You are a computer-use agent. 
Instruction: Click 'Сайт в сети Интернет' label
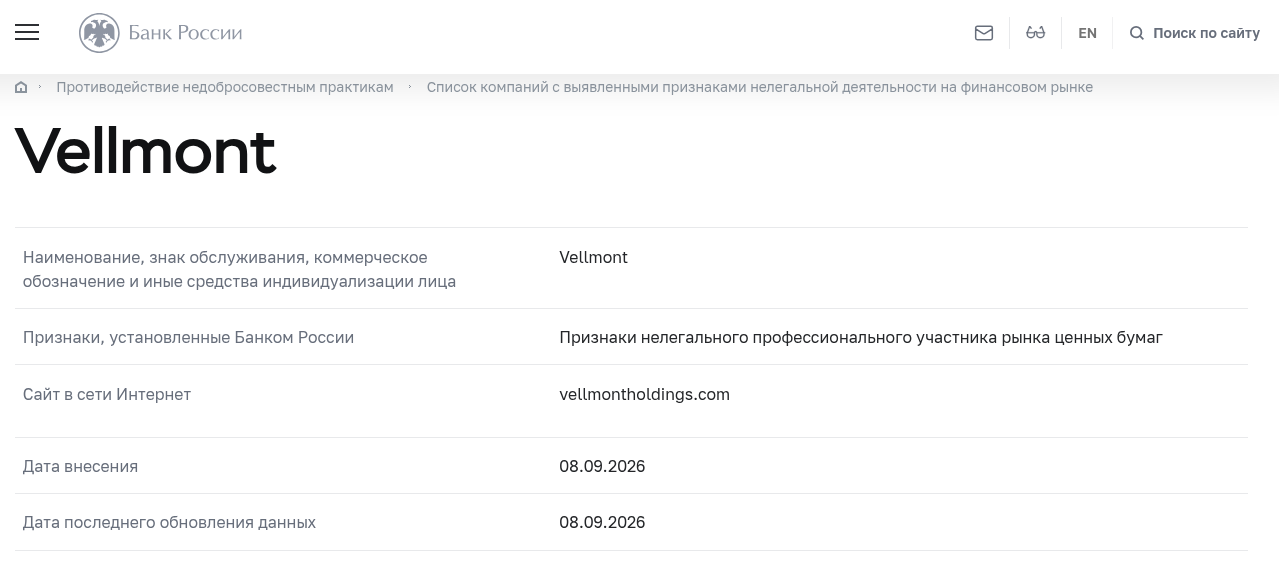tap(107, 394)
